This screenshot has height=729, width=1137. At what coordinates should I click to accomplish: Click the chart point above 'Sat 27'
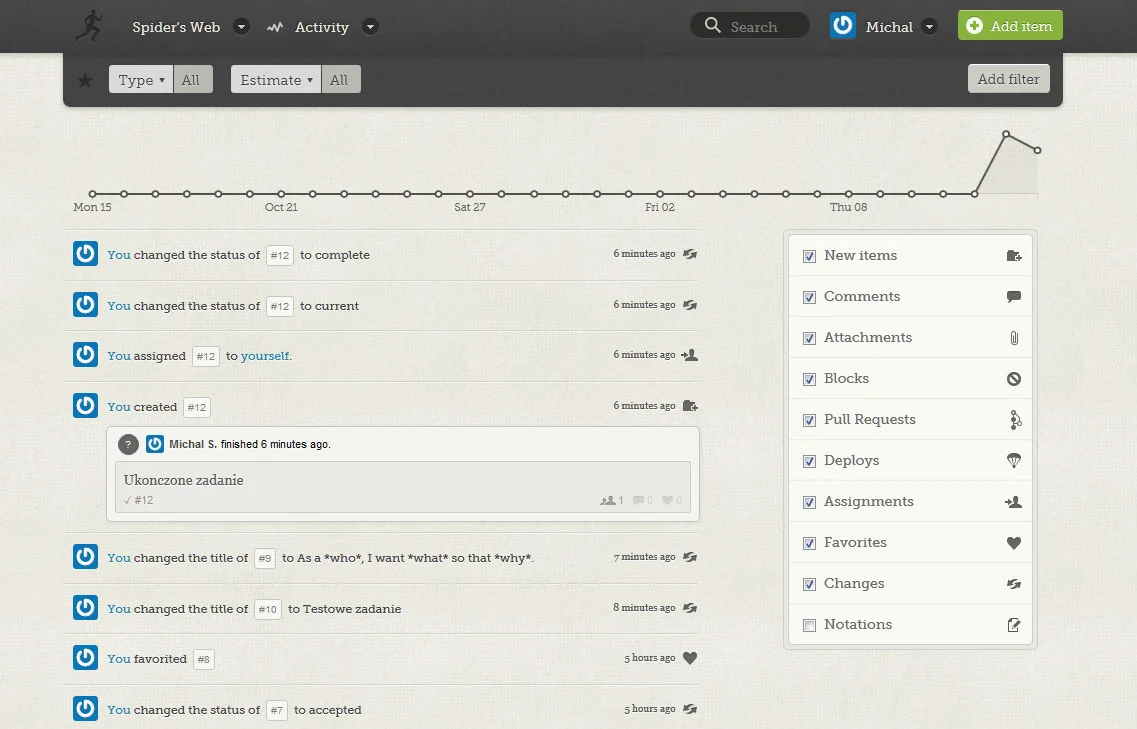coord(470,194)
